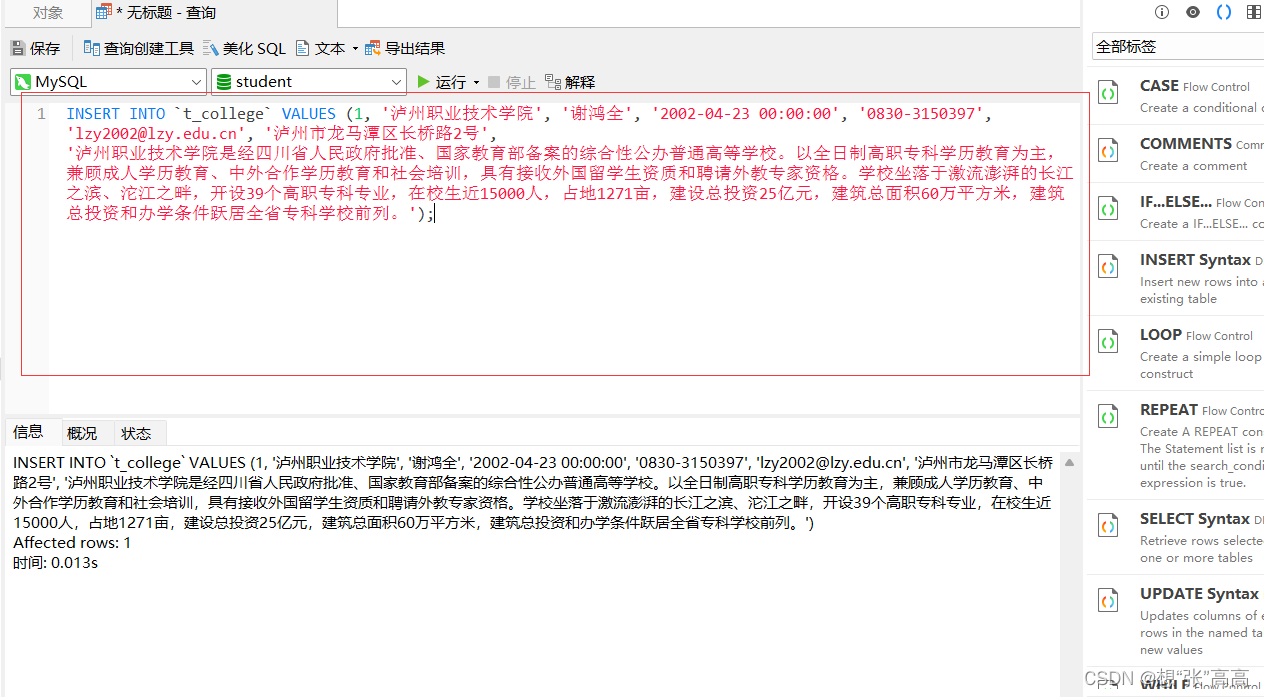Screen dimensions: 1264x697
Task: Click the info (i) panel icon
Action: point(1162,12)
